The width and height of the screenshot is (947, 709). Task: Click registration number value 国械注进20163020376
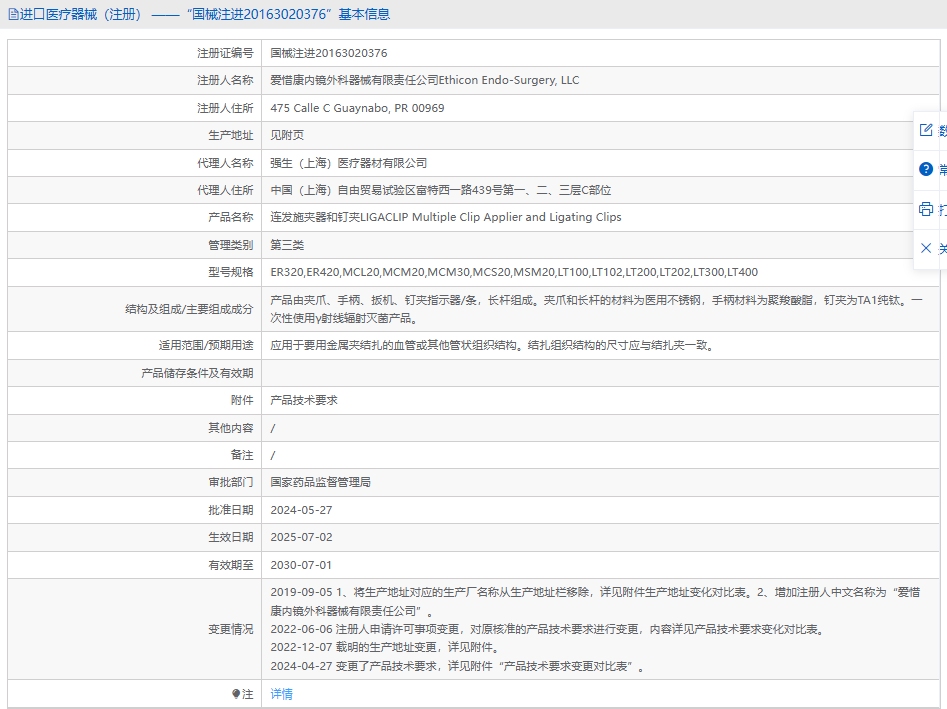tap(328, 53)
